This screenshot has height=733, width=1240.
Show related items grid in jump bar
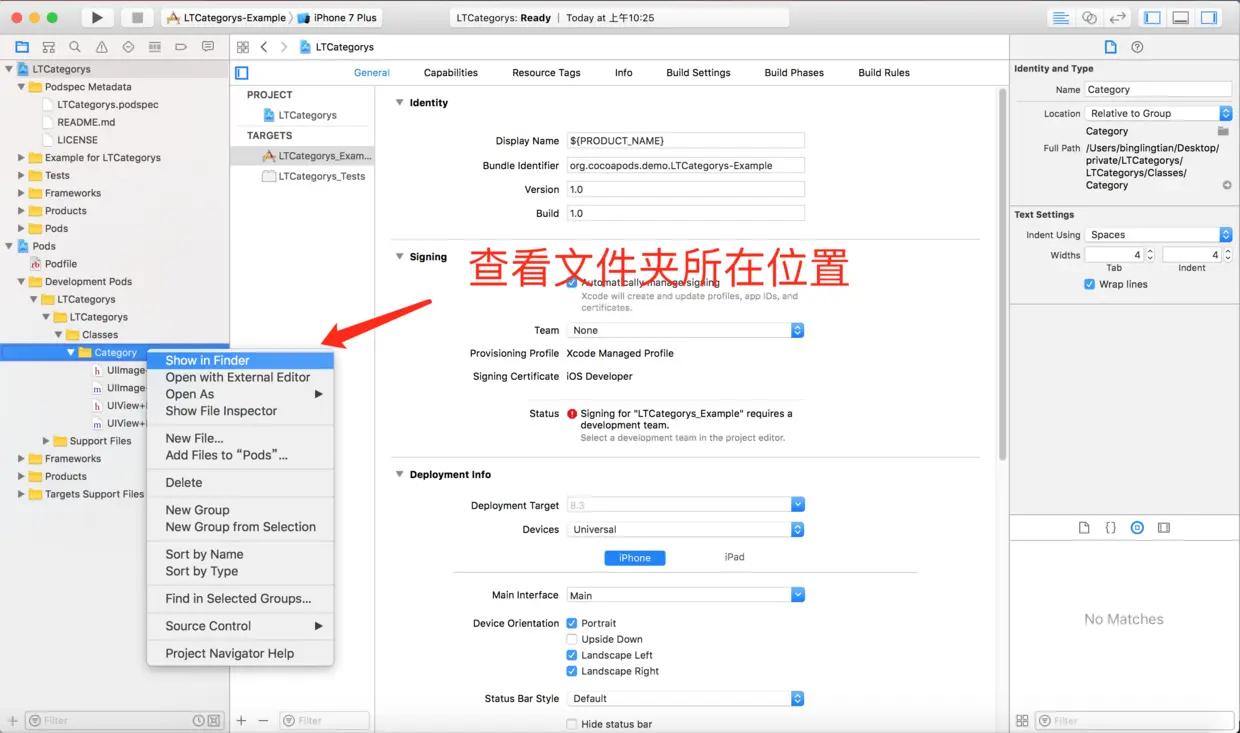coord(242,47)
